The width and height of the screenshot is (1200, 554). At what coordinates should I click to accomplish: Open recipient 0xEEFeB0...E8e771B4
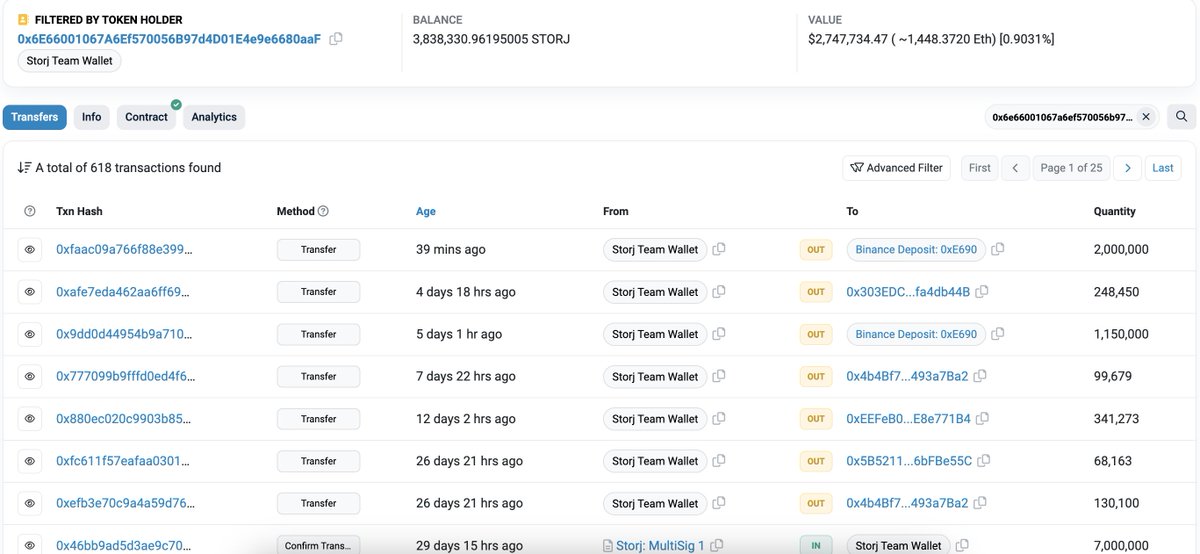click(x=909, y=419)
